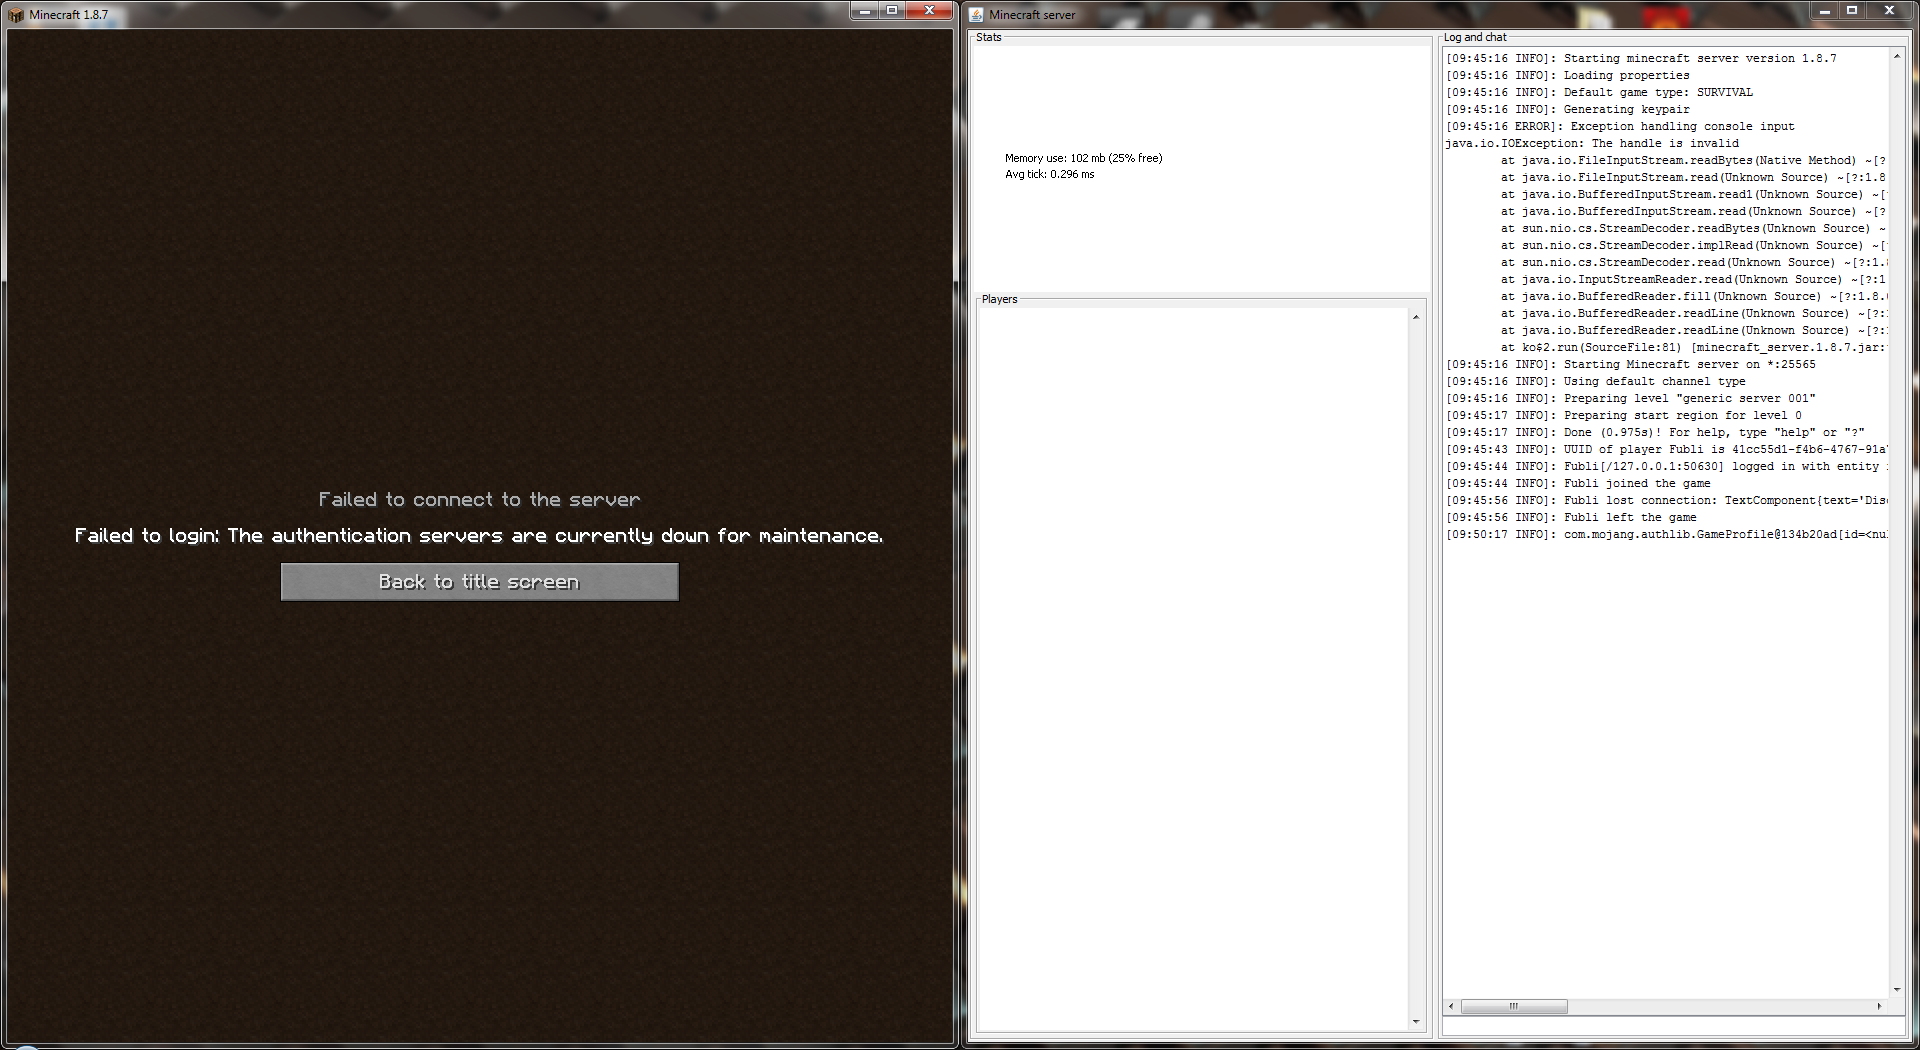The width and height of the screenshot is (1920, 1050).
Task: Click stack trace line "ko$2.run(SourceFile:81)"
Action: tap(1693, 347)
